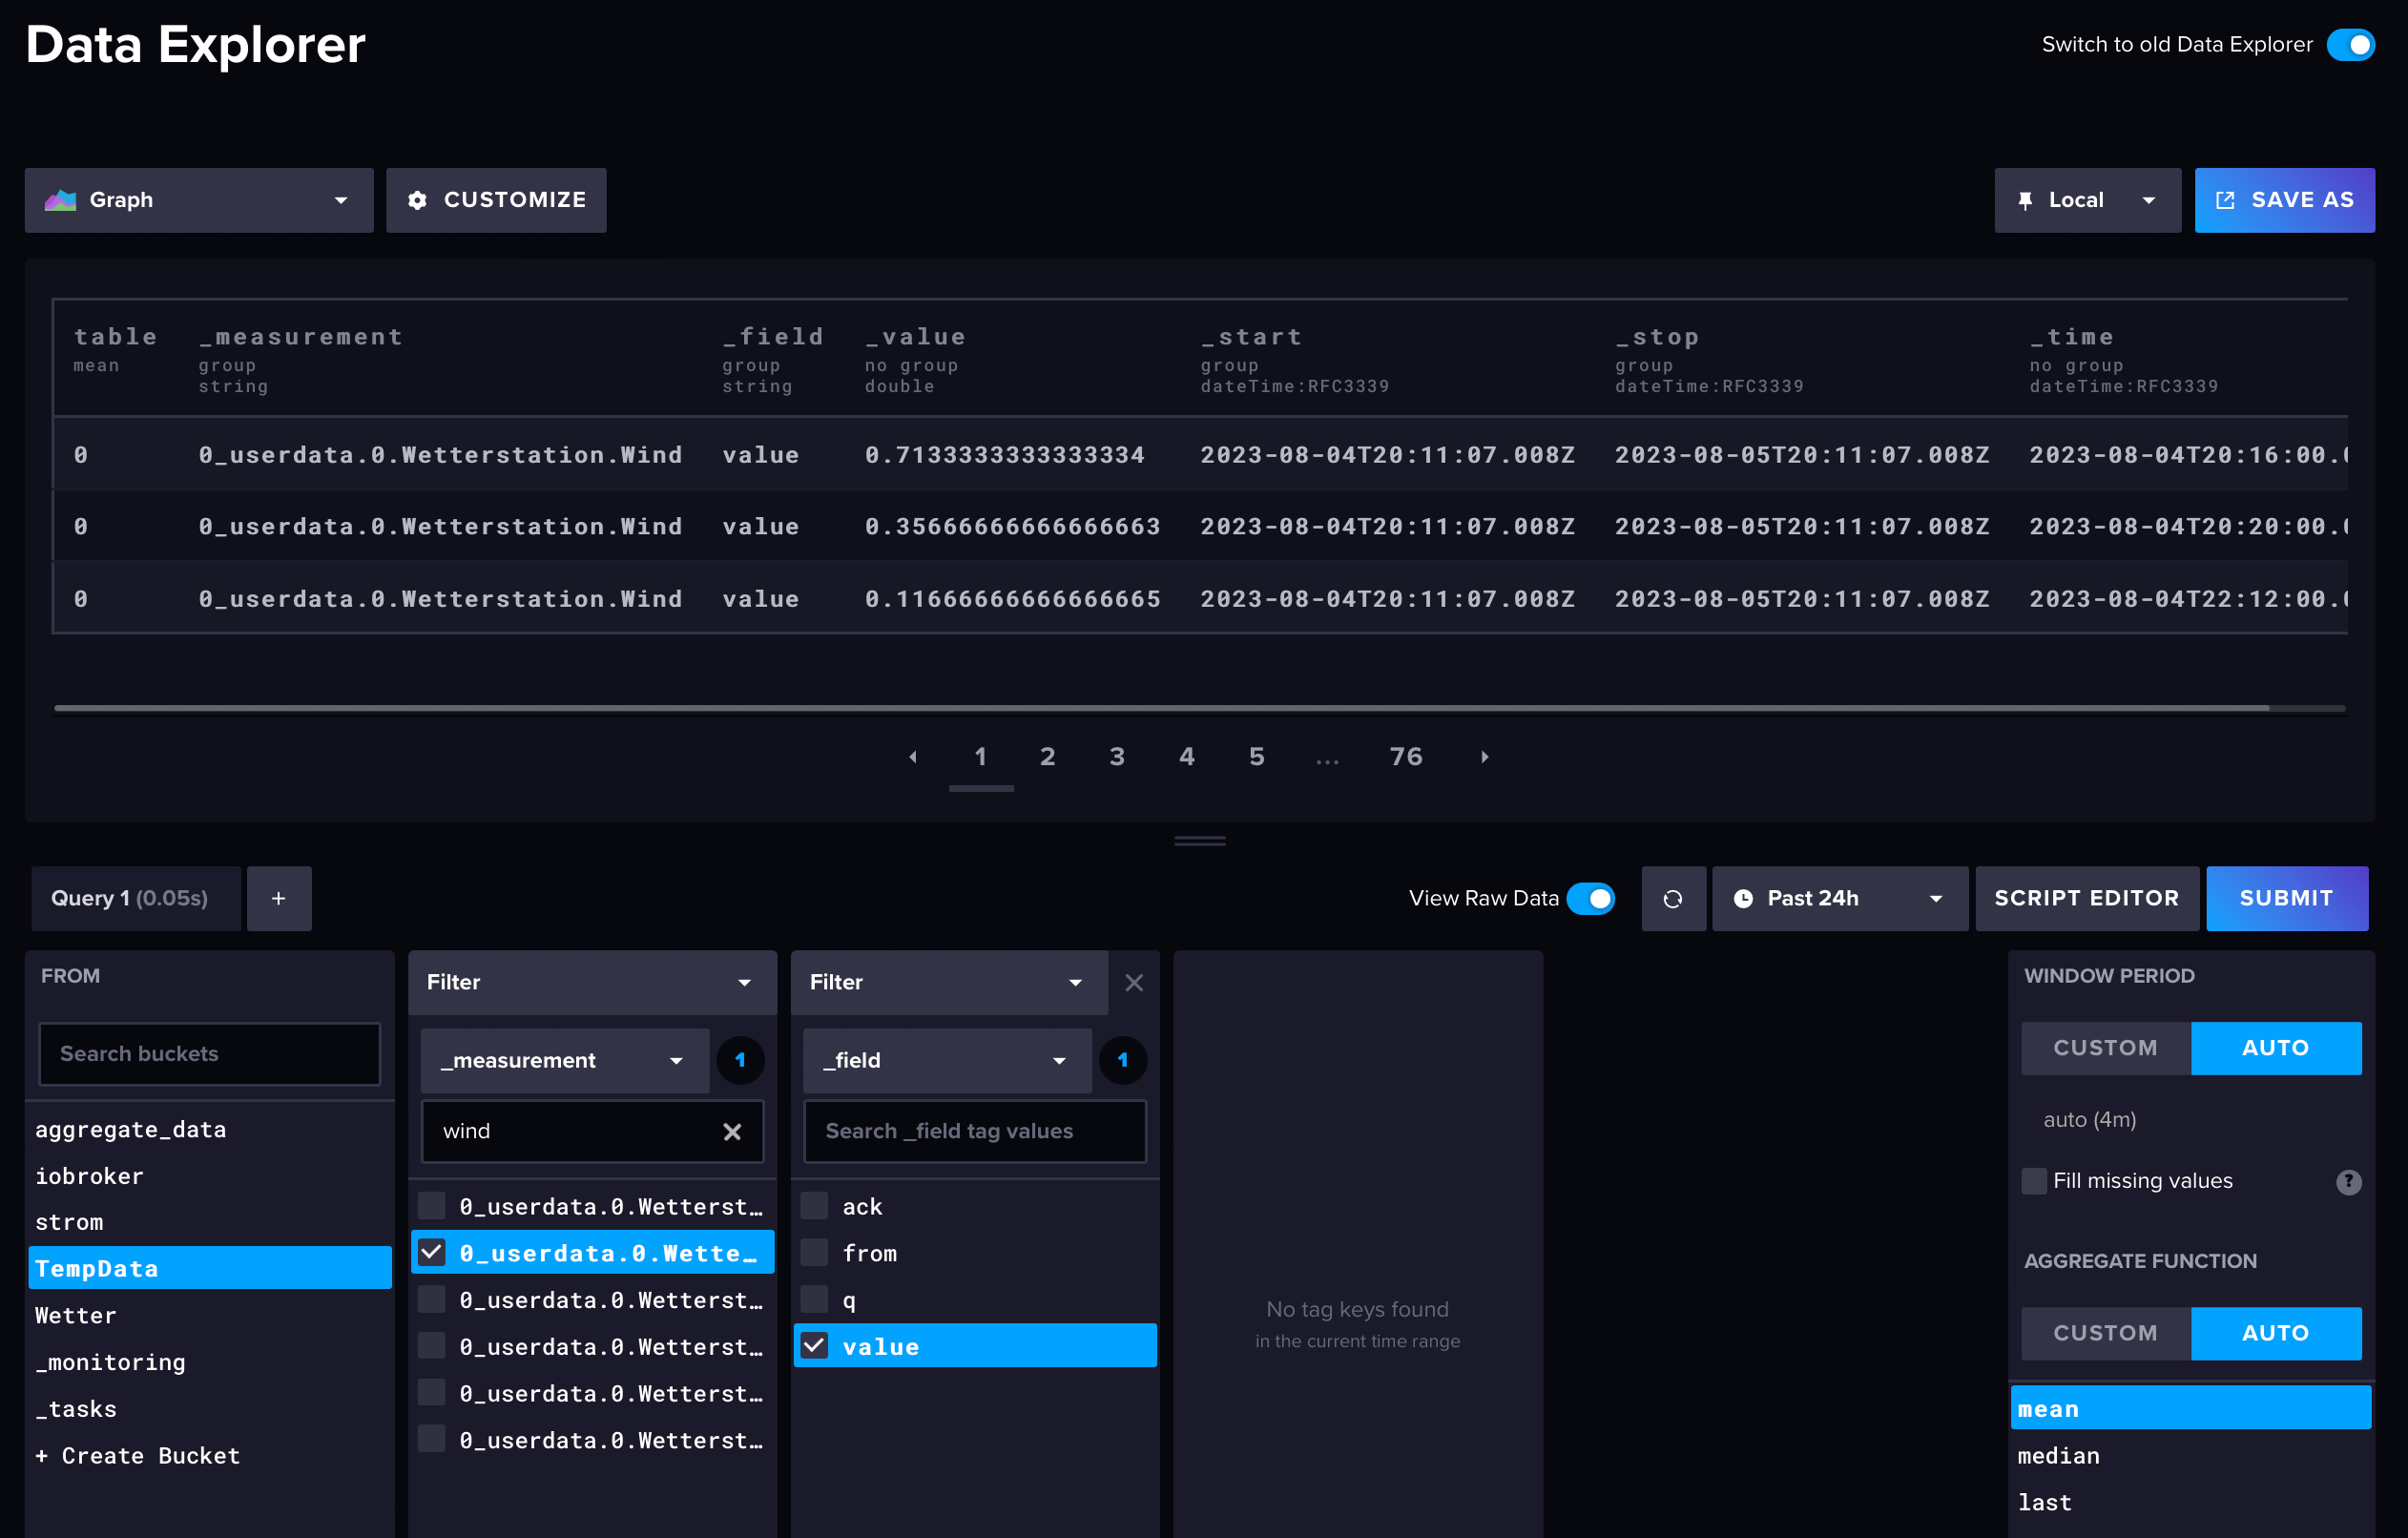
Task: Click the _value column header
Action: [916, 337]
